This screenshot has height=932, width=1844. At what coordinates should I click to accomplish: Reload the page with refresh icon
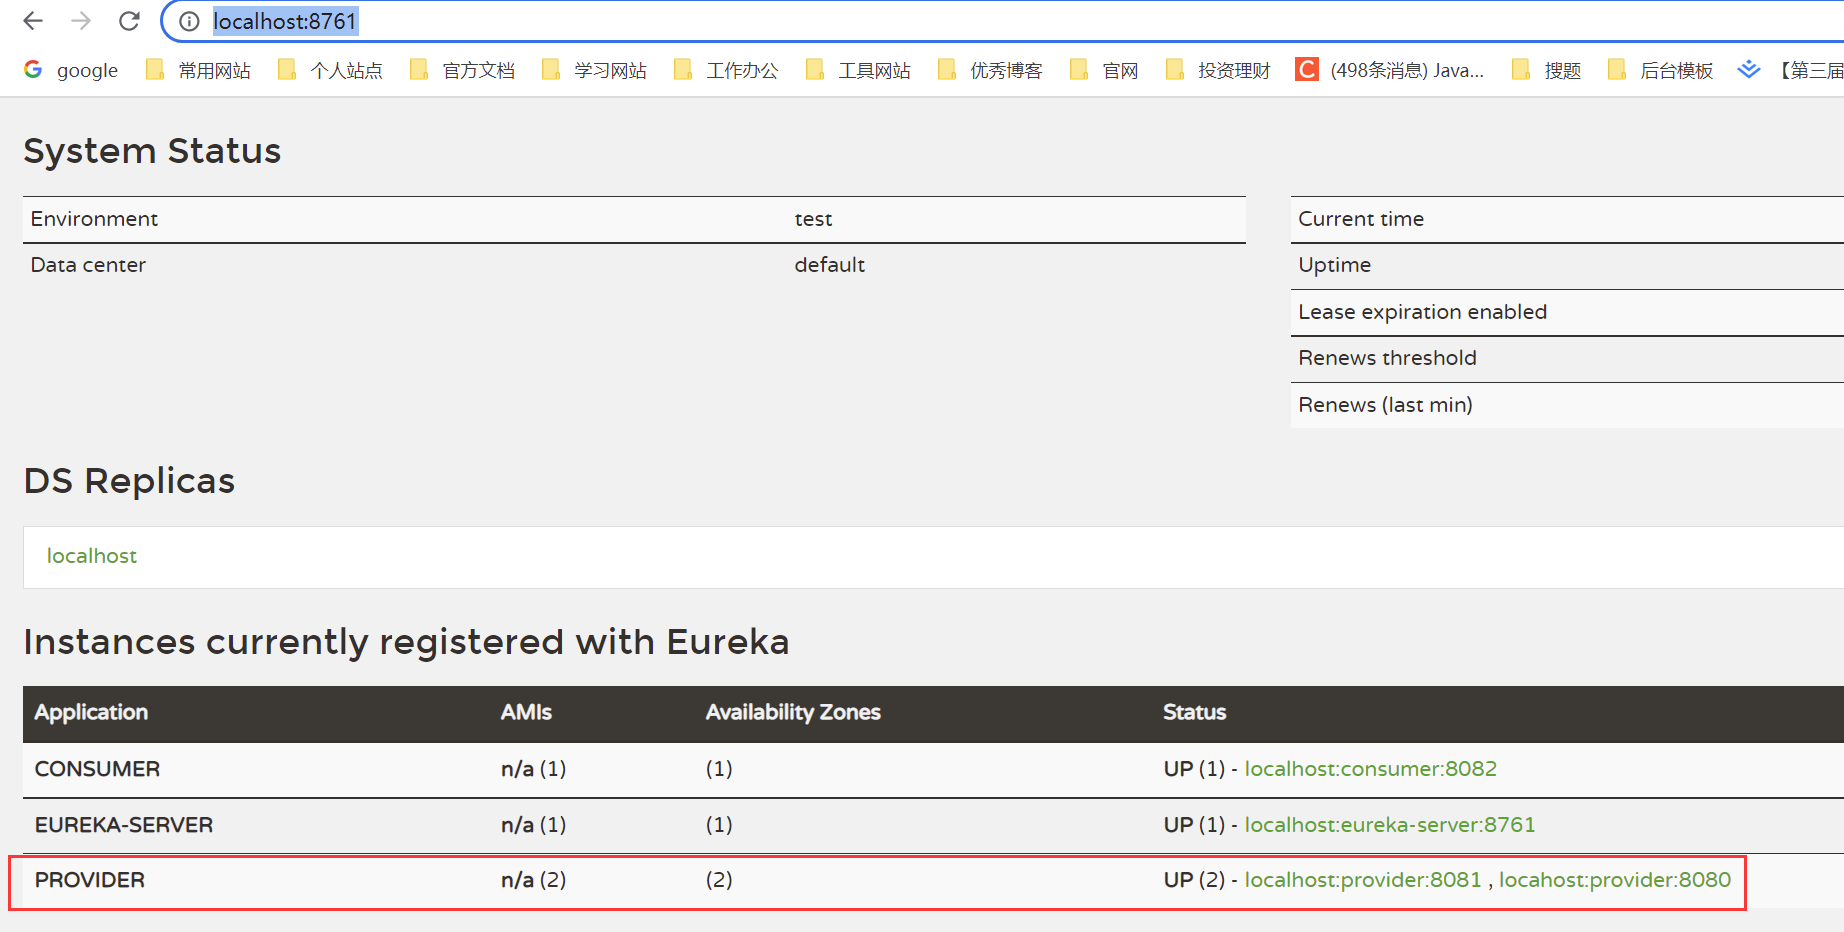(129, 21)
